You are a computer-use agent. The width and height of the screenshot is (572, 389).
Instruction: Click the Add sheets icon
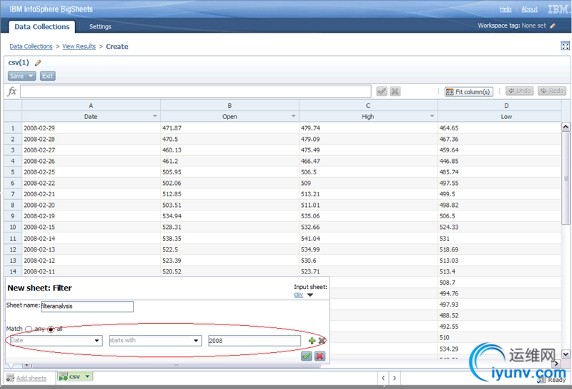[x=10, y=378]
